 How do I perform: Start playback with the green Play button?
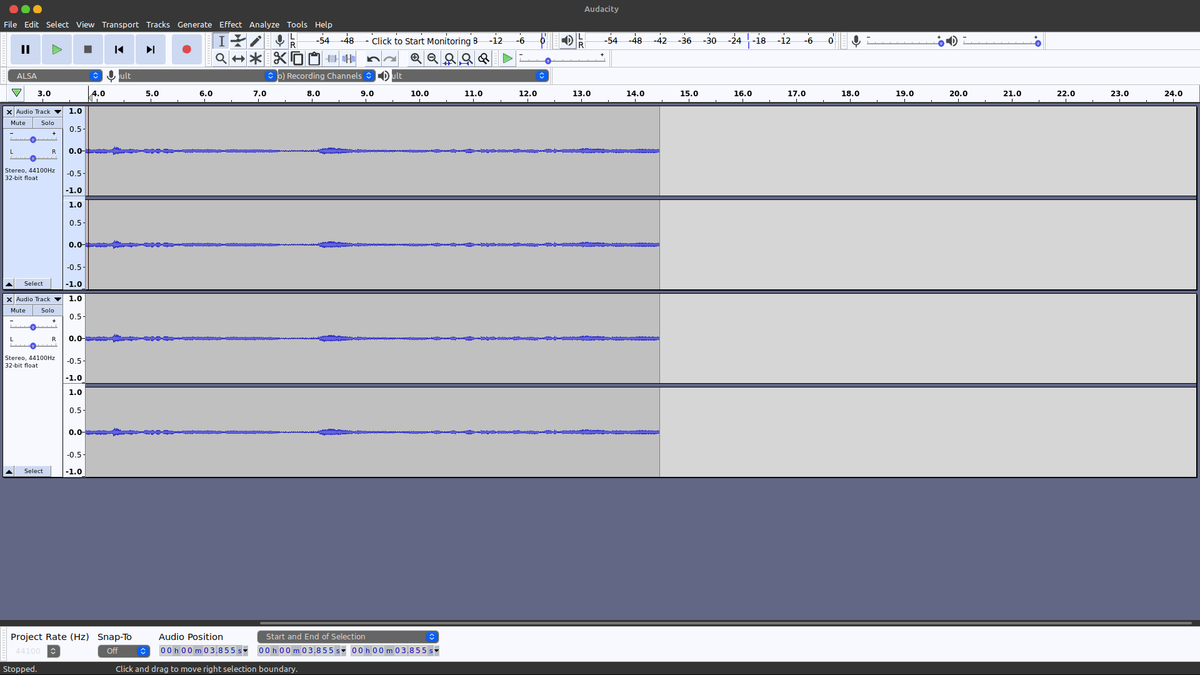tap(56, 49)
